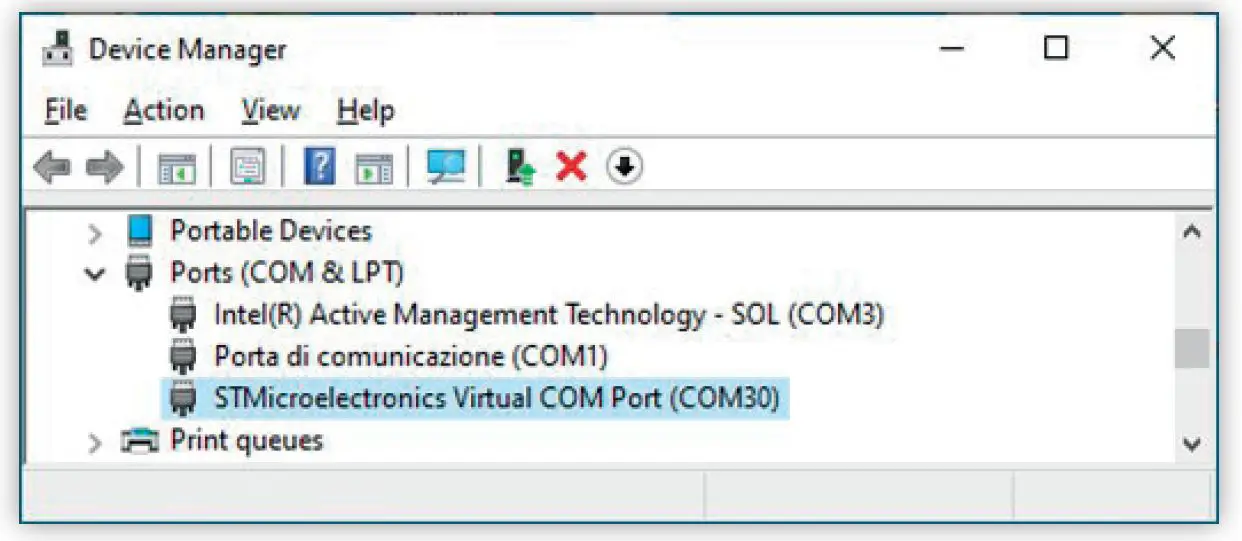
Task: Scan for hardware changes monitor icon
Action: (x=444, y=167)
